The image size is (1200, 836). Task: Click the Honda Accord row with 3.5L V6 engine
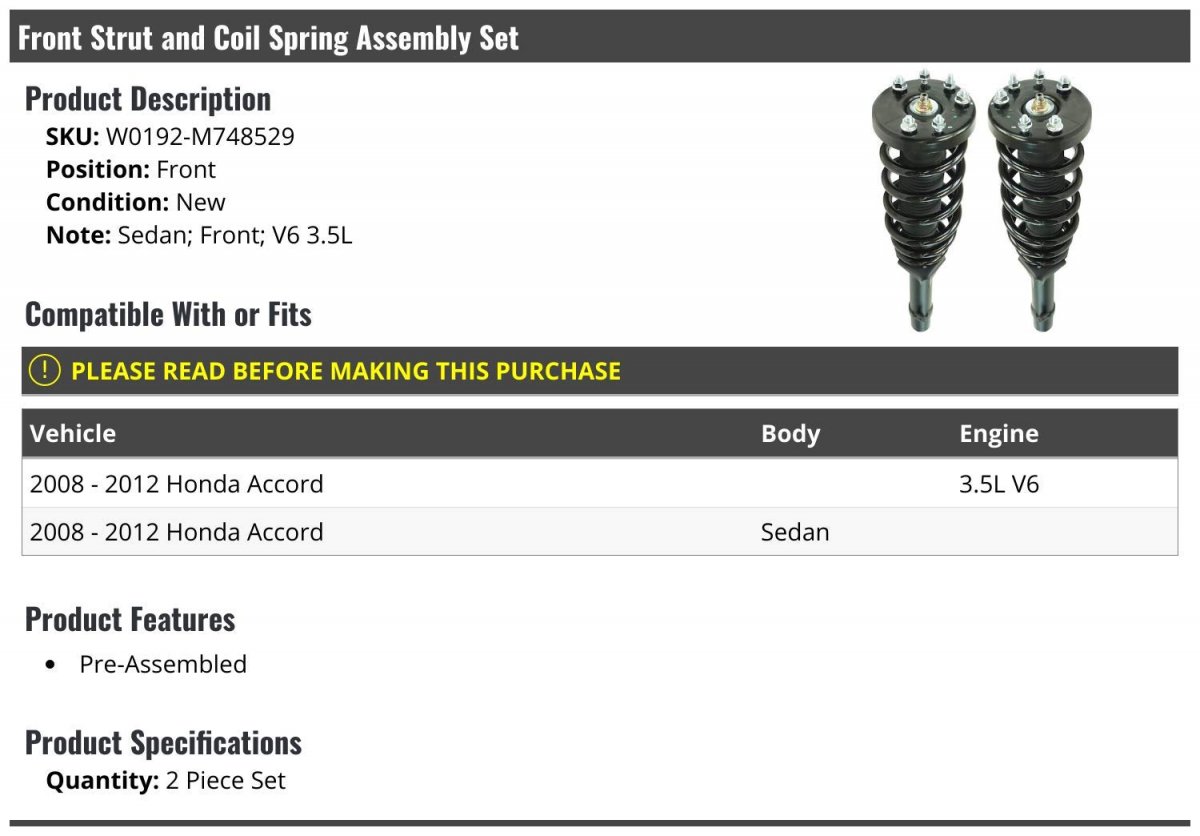click(x=600, y=484)
